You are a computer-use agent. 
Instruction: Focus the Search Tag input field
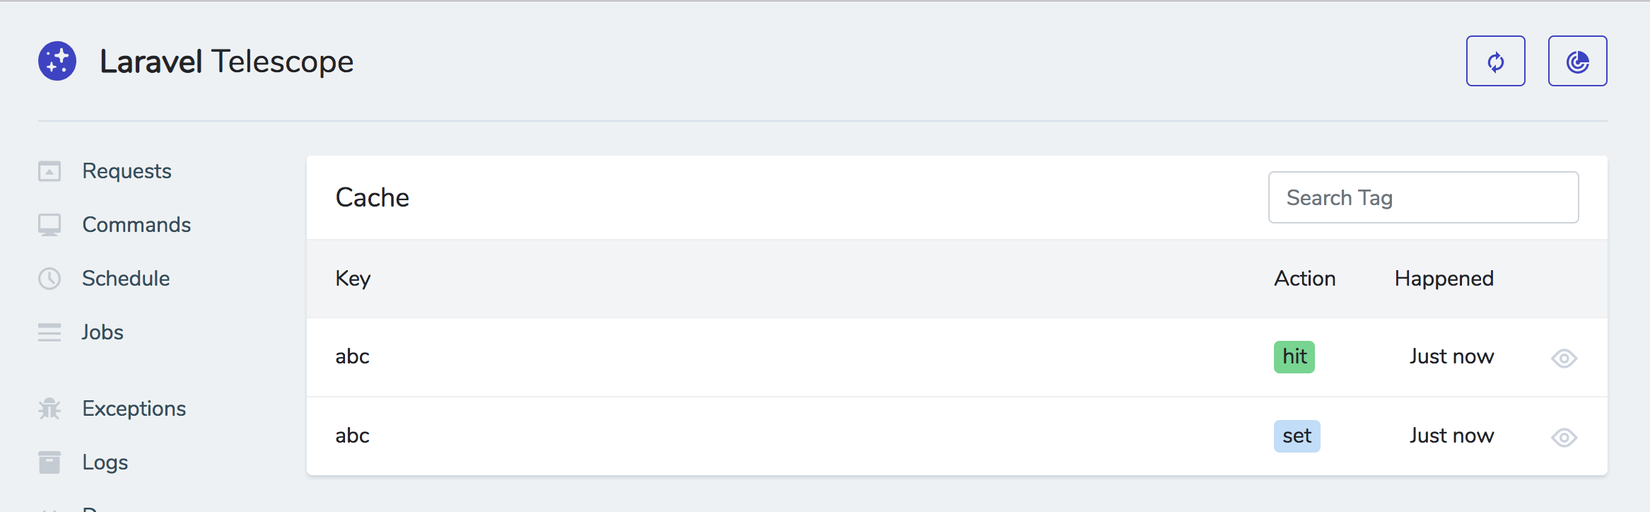pos(1423,198)
